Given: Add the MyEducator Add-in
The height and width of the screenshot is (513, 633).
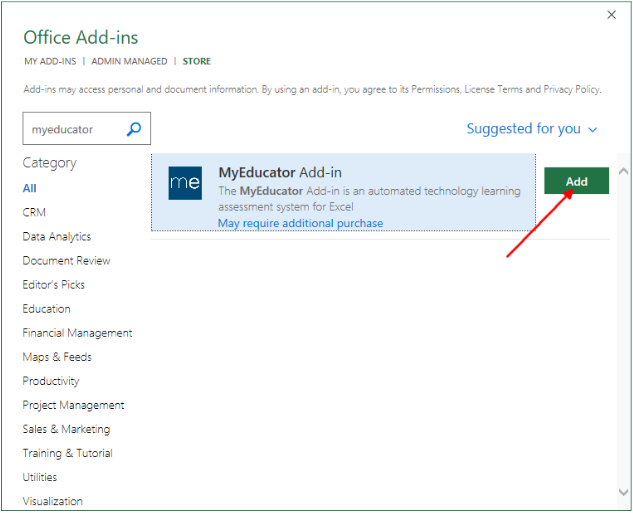Looking at the screenshot, I should 576,181.
